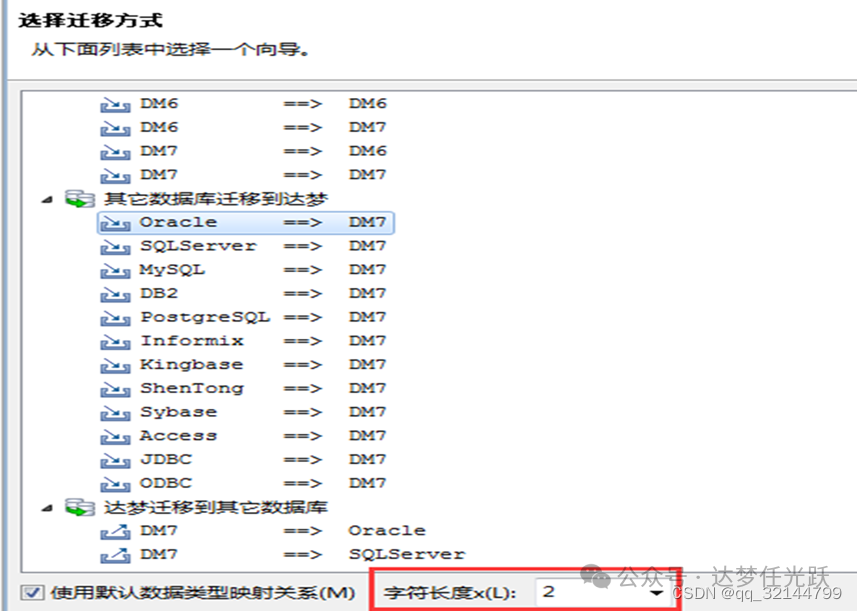
Task: Click the Access to DM7 row icon
Action: (115, 437)
